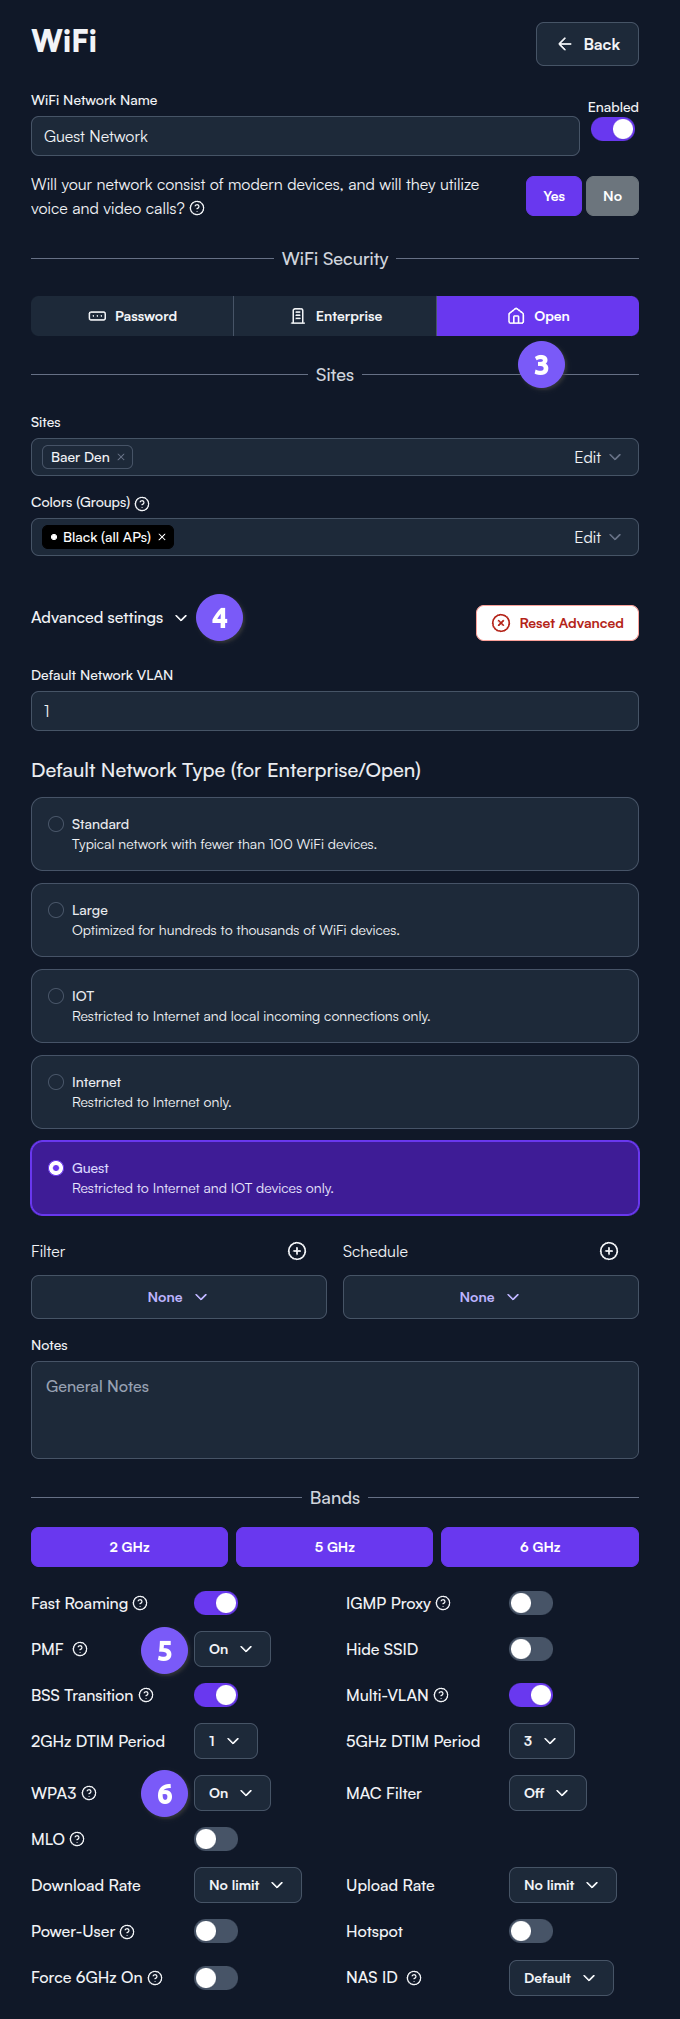This screenshot has height=2019, width=680.
Task: Toggle the network Enabled switch
Action: 613,129
